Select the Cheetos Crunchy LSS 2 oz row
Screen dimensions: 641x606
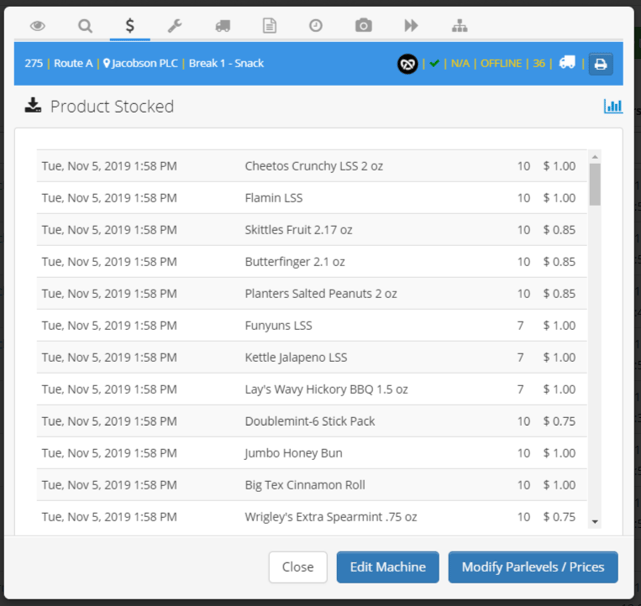point(312,166)
